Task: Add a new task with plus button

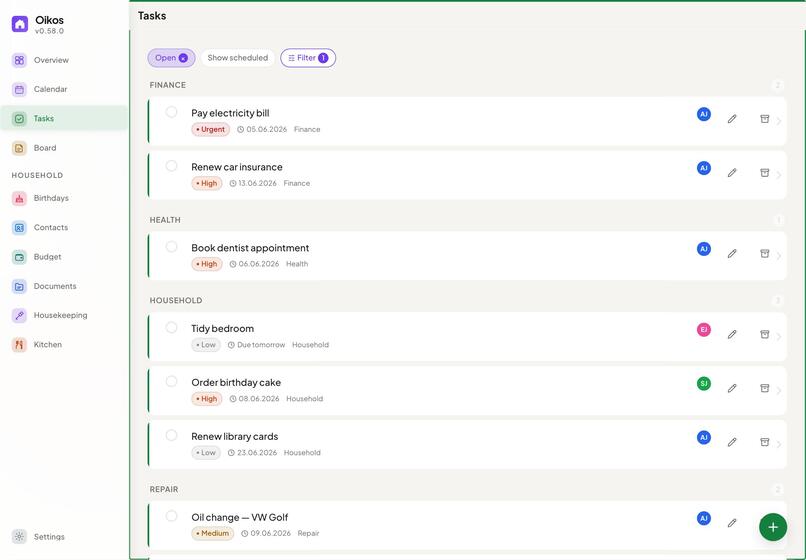Action: tap(773, 527)
